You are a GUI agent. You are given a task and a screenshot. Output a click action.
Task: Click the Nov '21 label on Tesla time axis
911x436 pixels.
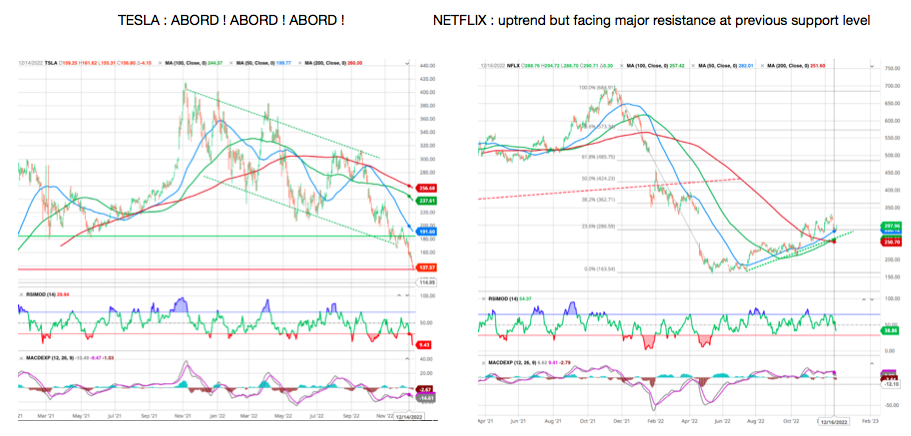coord(184,416)
